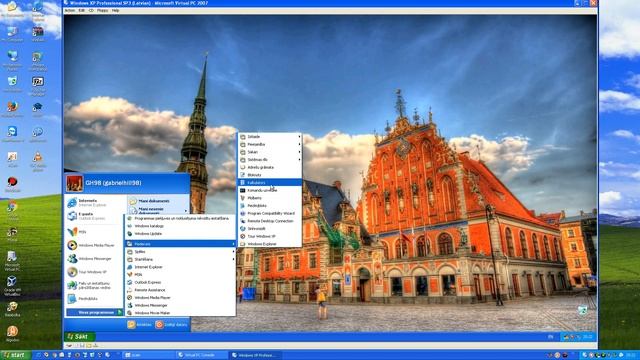This screenshot has height=360, width=640.
Task: Select My Documents host desktop icon
Action: pyautogui.click(x=12, y=10)
